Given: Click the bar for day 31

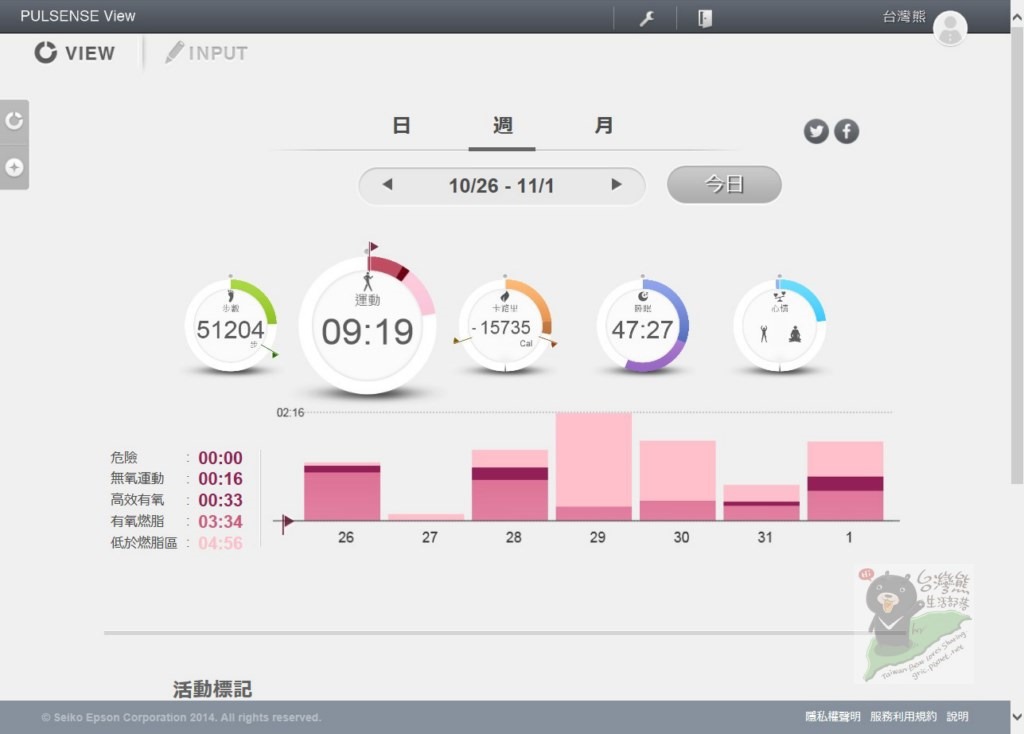Looking at the screenshot, I should coord(761,503).
